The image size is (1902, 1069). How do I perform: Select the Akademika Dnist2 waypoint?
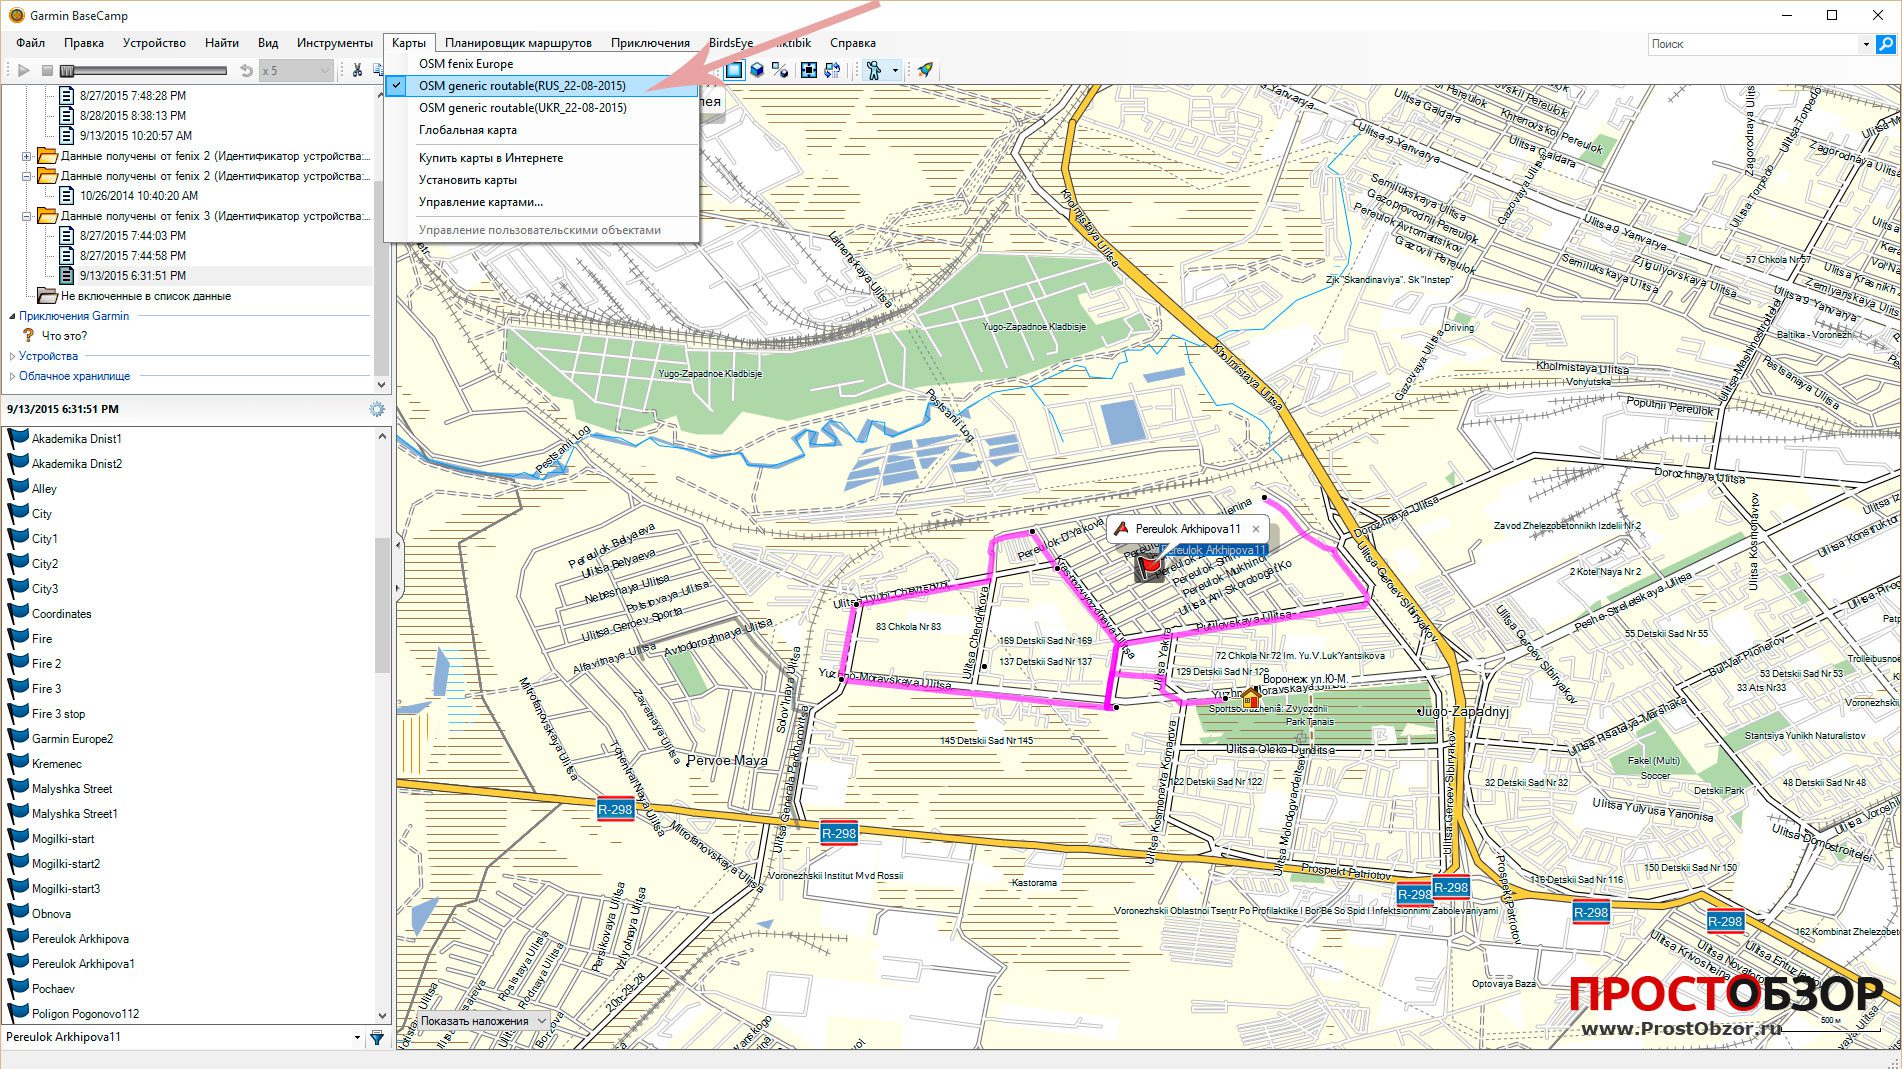click(x=76, y=464)
